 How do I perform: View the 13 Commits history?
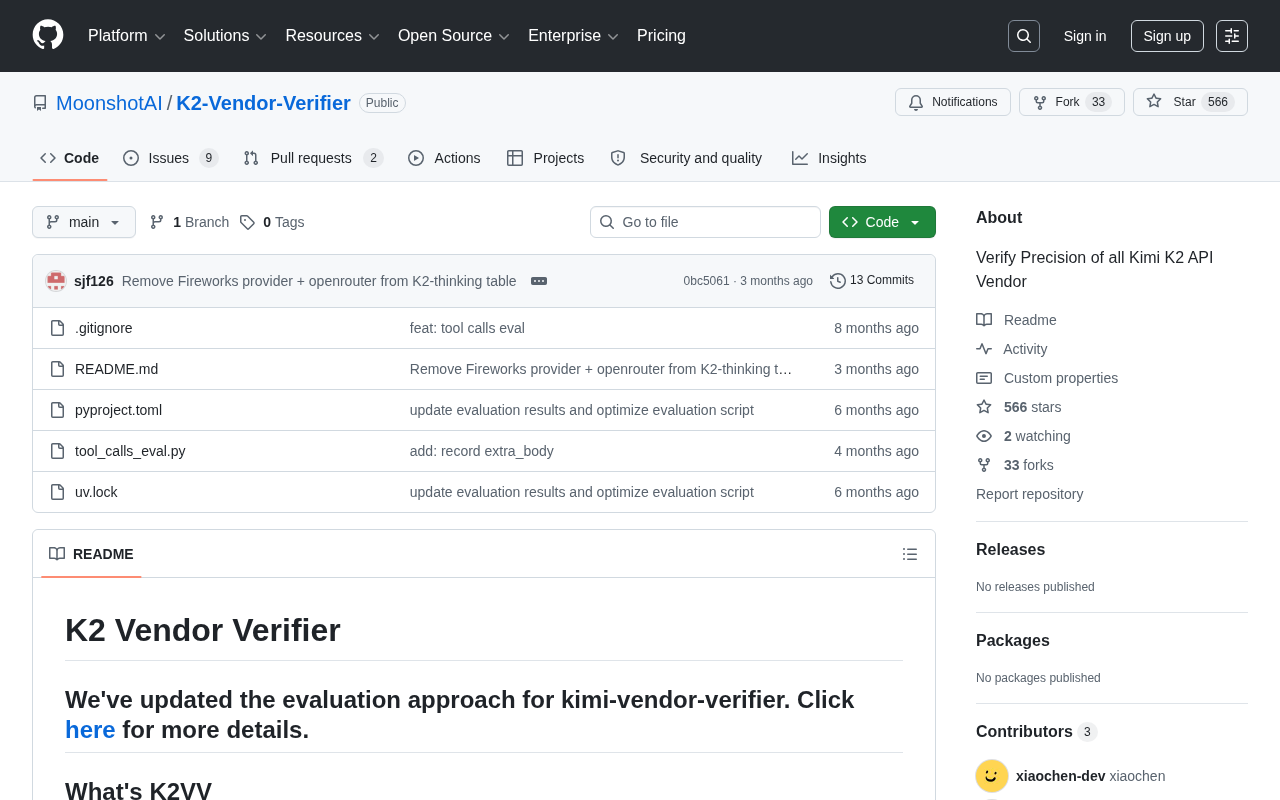872,280
